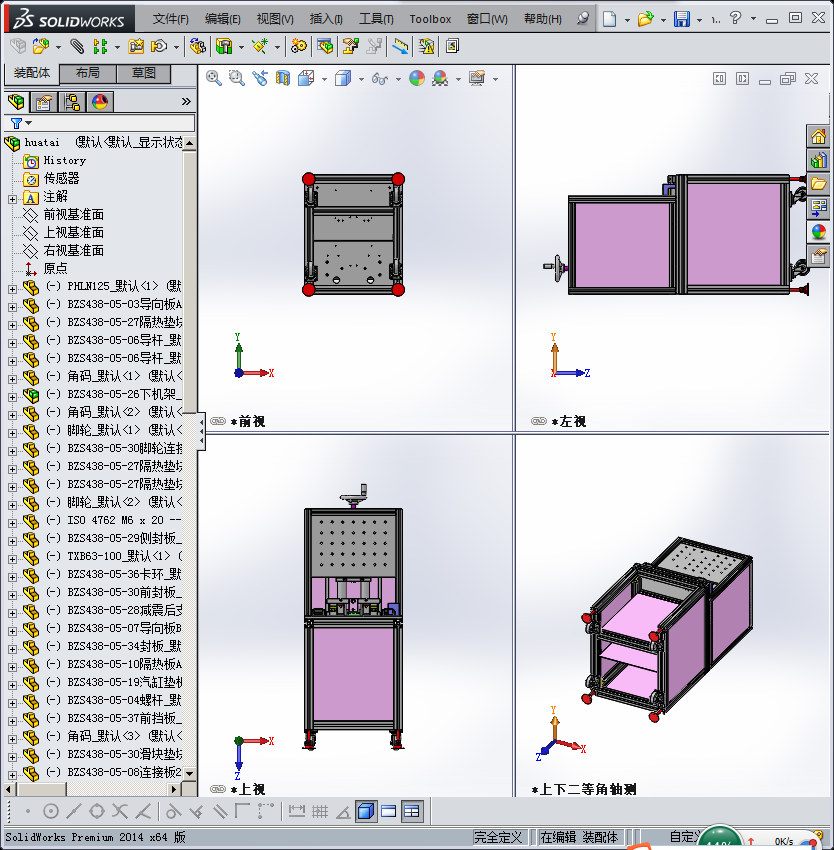Open the PropertyManager tab
This screenshot has height=850, width=834.
[44, 102]
